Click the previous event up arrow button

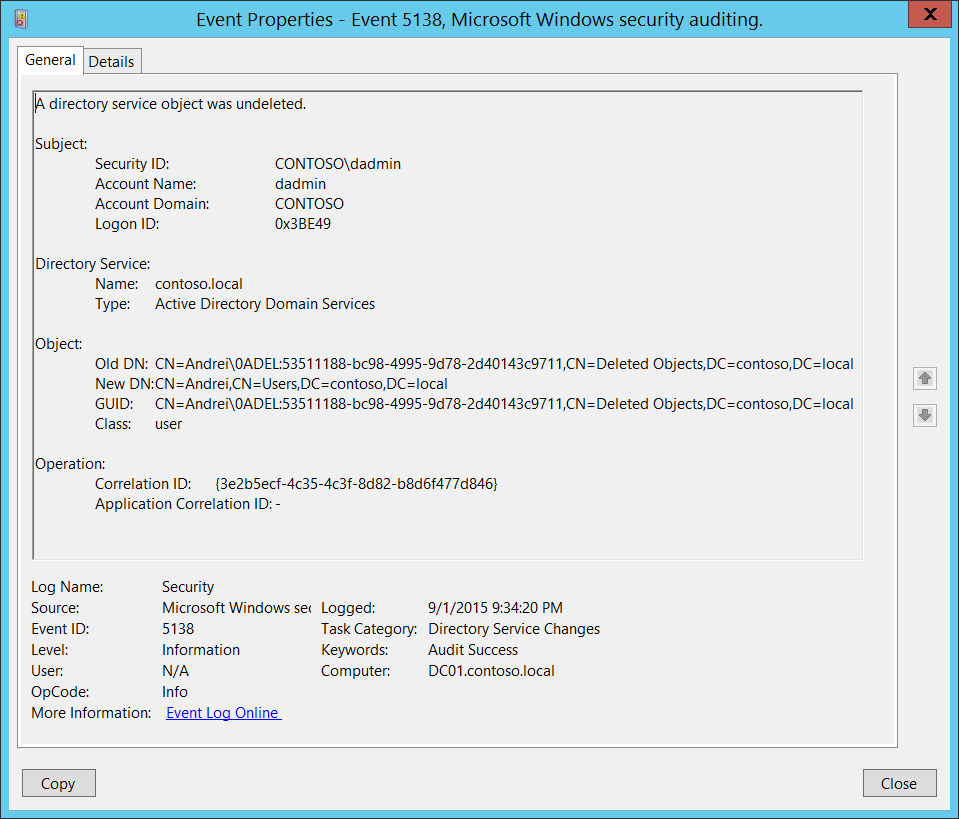(x=925, y=378)
